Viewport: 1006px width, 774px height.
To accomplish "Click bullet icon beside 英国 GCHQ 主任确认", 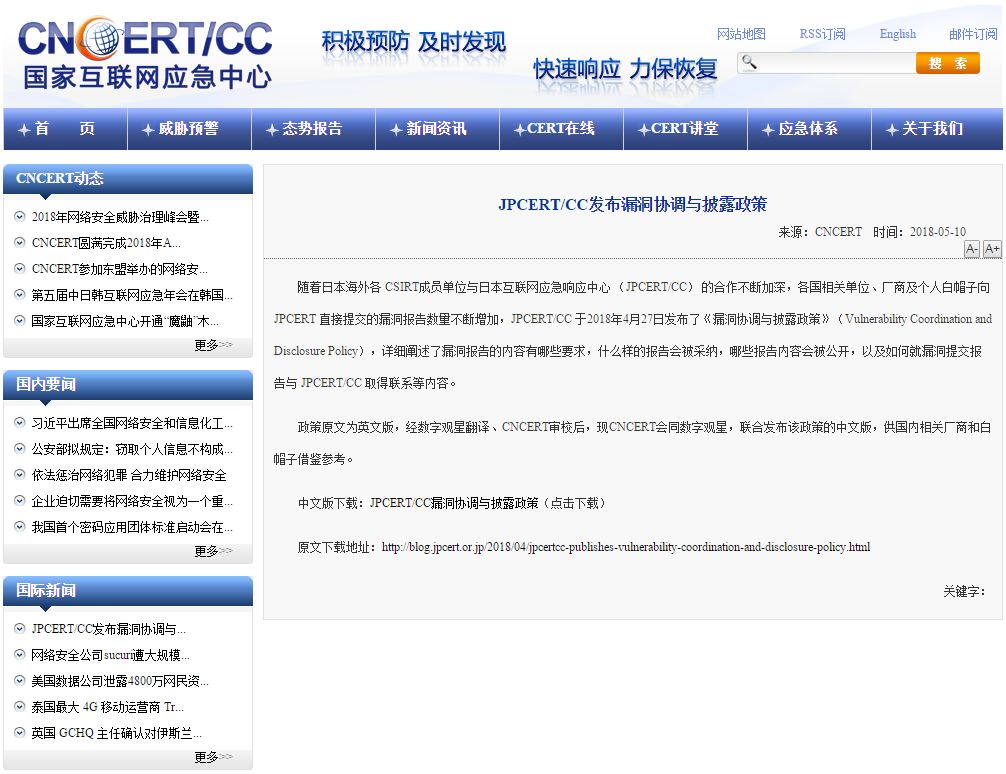I will click(20, 732).
